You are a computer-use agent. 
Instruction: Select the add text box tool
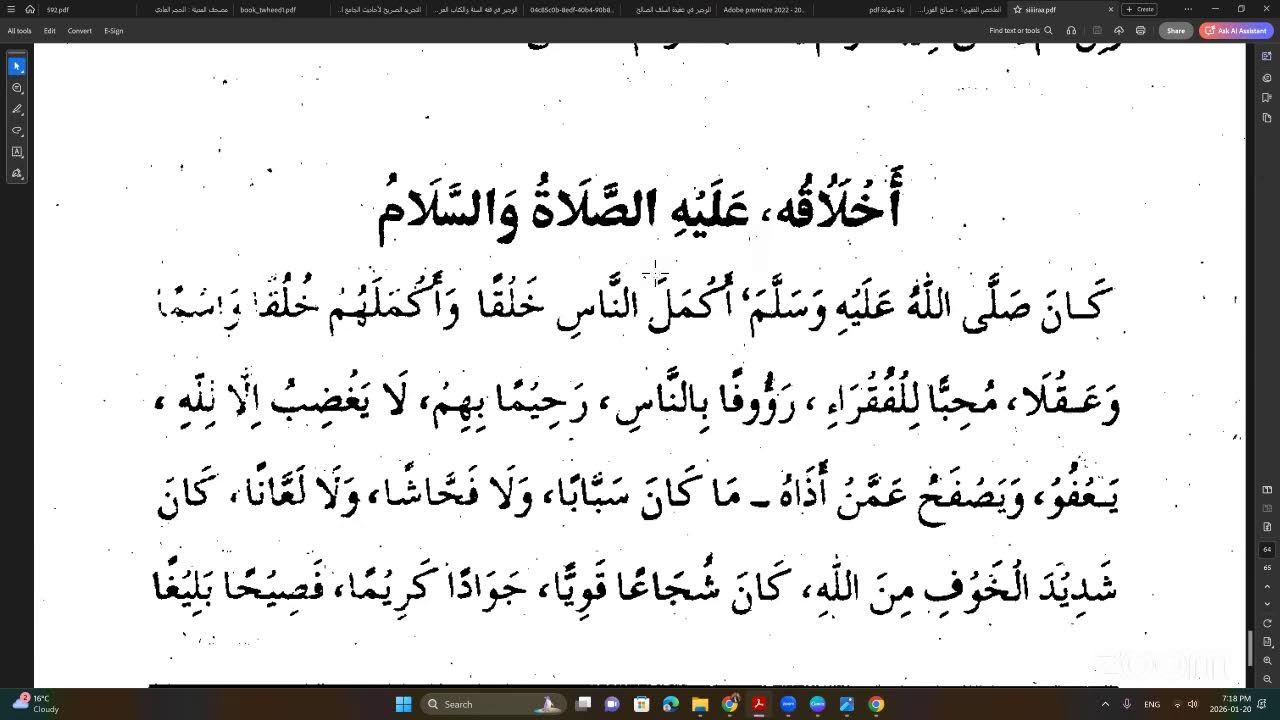click(x=17, y=152)
